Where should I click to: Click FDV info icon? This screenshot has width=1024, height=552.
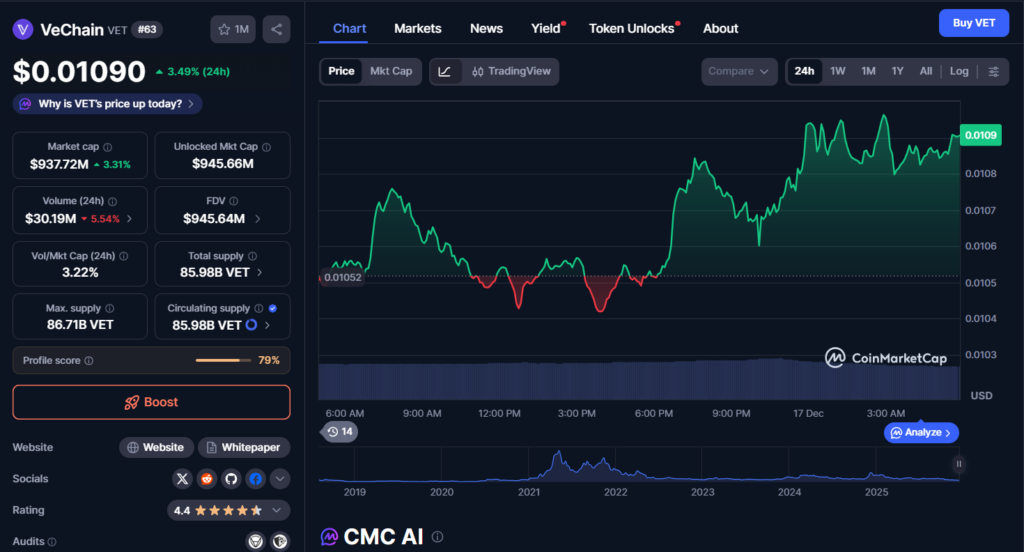(234, 201)
